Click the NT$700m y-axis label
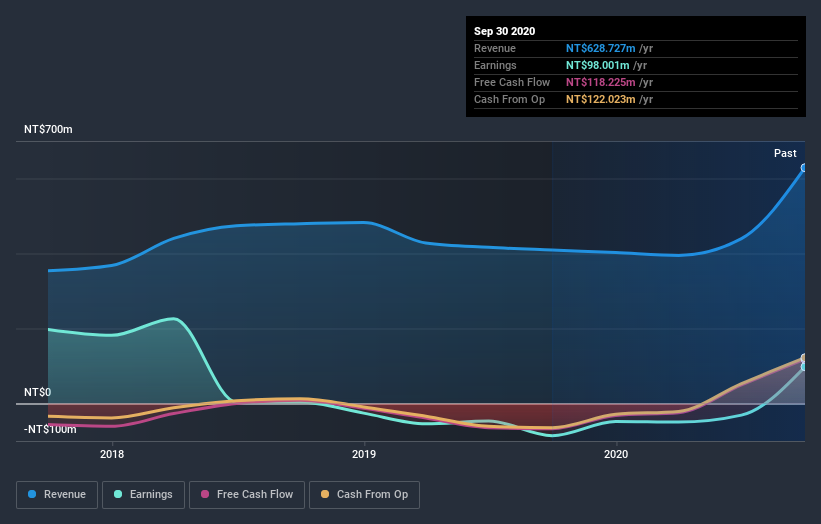Screen dimensions: 821x524 [x=48, y=129]
